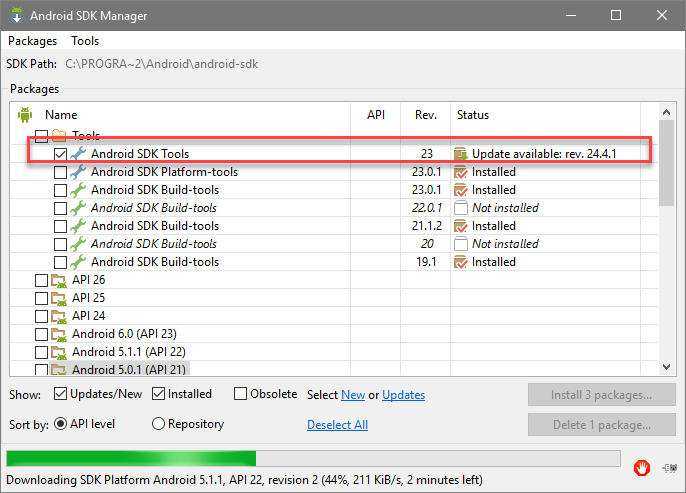Toggle the Updates/New show checkbox
Image resolution: width=686 pixels, height=493 pixels.
(60, 394)
